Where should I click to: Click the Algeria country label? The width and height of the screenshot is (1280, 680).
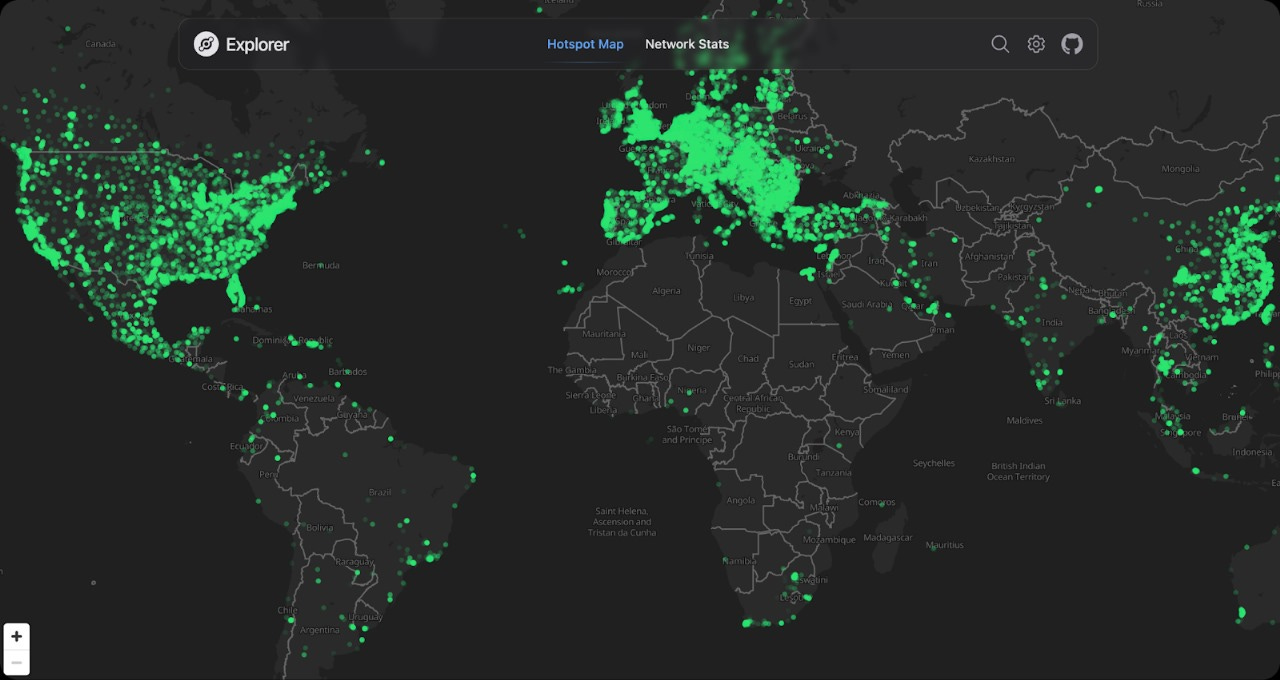coord(666,291)
